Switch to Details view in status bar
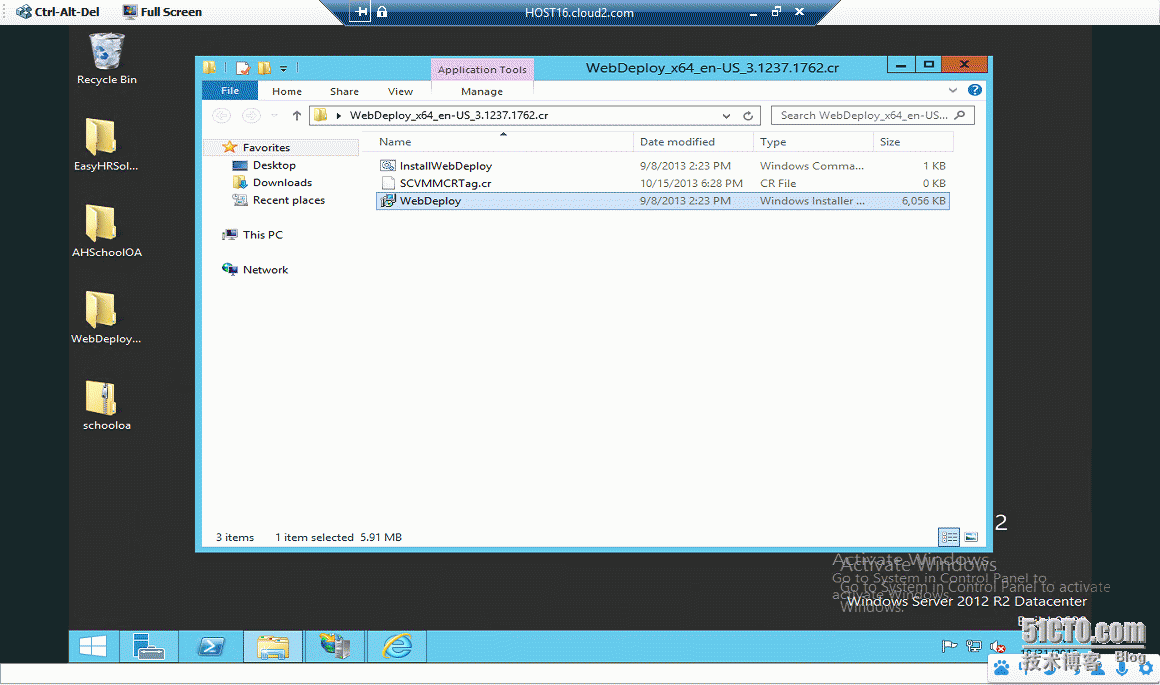This screenshot has height=685, width=1160. [x=948, y=537]
